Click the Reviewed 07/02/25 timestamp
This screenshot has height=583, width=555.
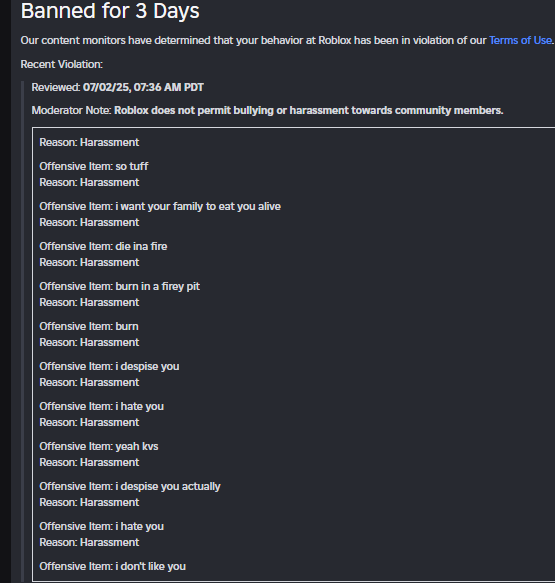[117, 87]
